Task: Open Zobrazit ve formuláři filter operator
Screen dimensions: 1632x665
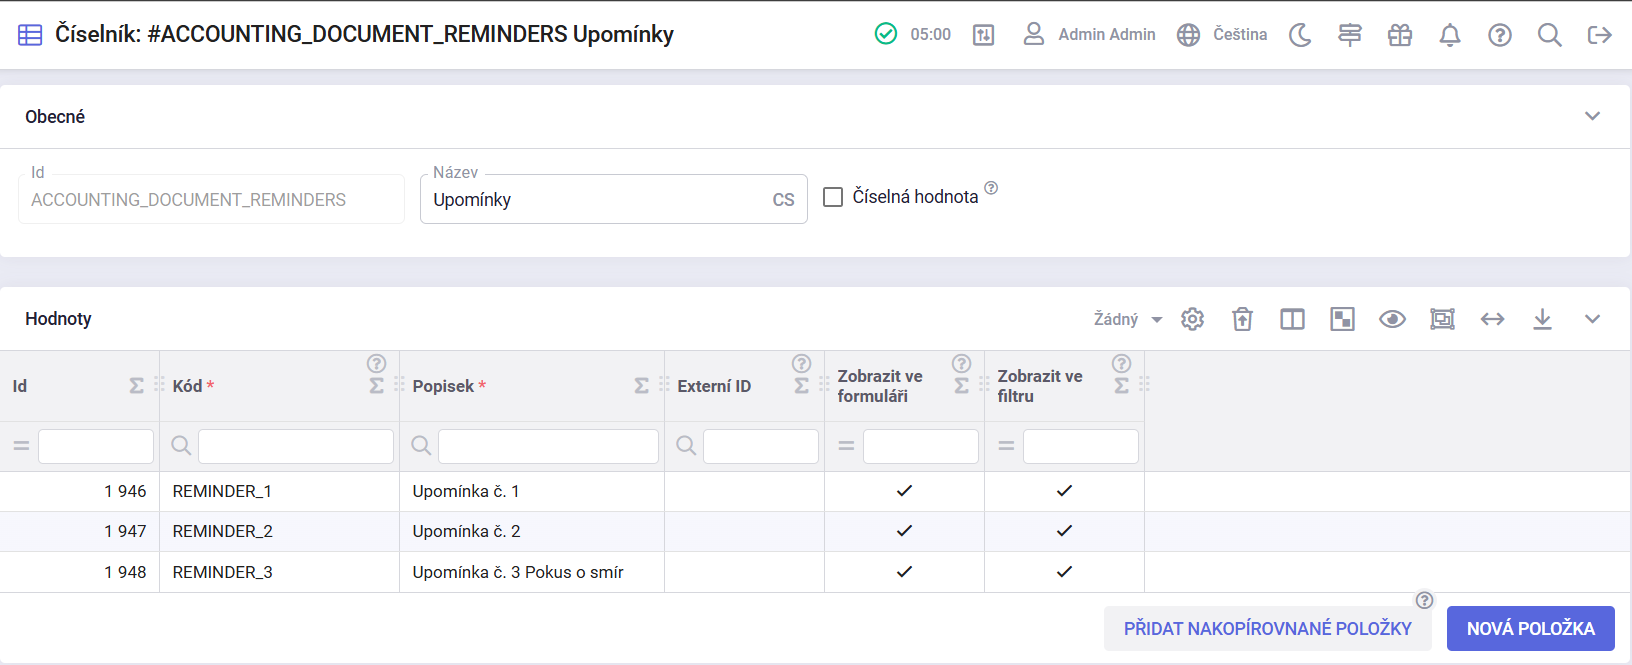Action: coord(846,446)
